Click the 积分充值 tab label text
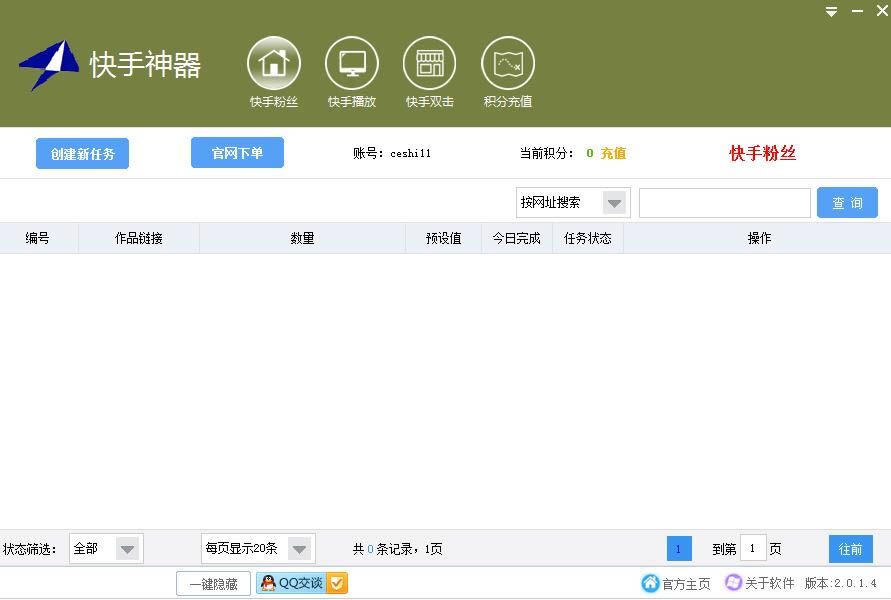This screenshot has height=600, width=891. tap(507, 102)
